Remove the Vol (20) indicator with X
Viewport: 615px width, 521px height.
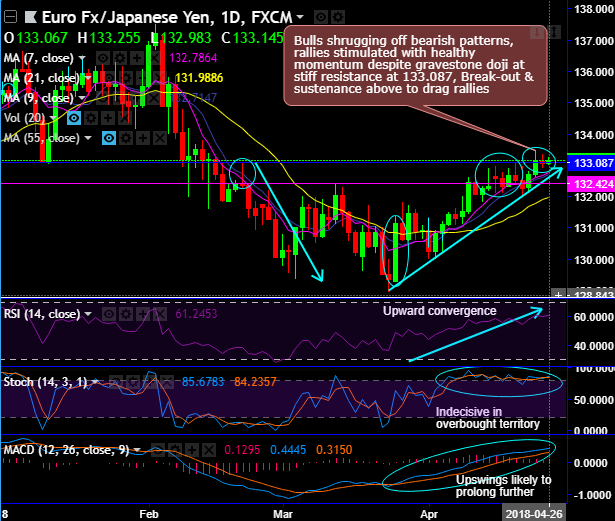click(125, 118)
